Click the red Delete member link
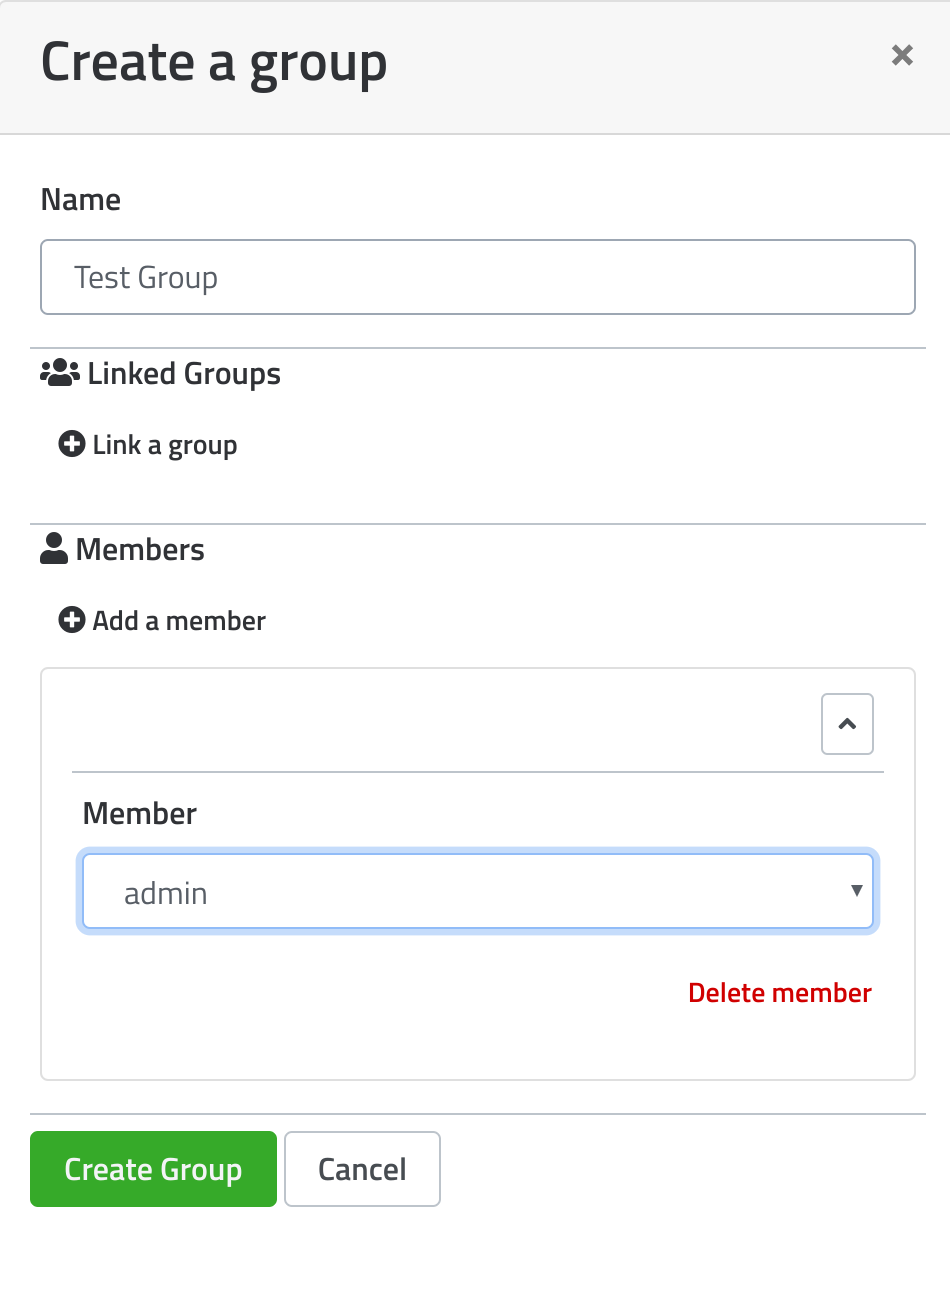The height and width of the screenshot is (1316, 950). (x=780, y=993)
